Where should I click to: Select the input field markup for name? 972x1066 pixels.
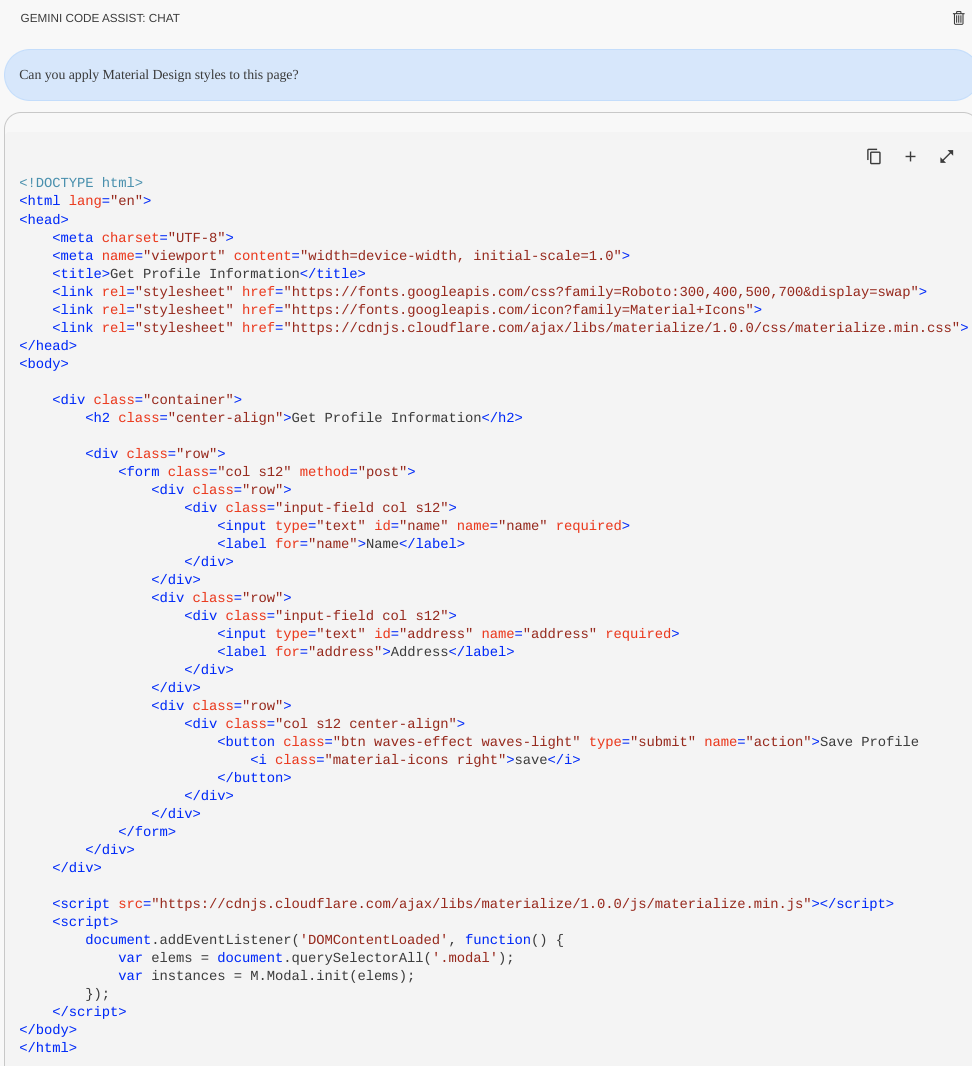(x=420, y=525)
